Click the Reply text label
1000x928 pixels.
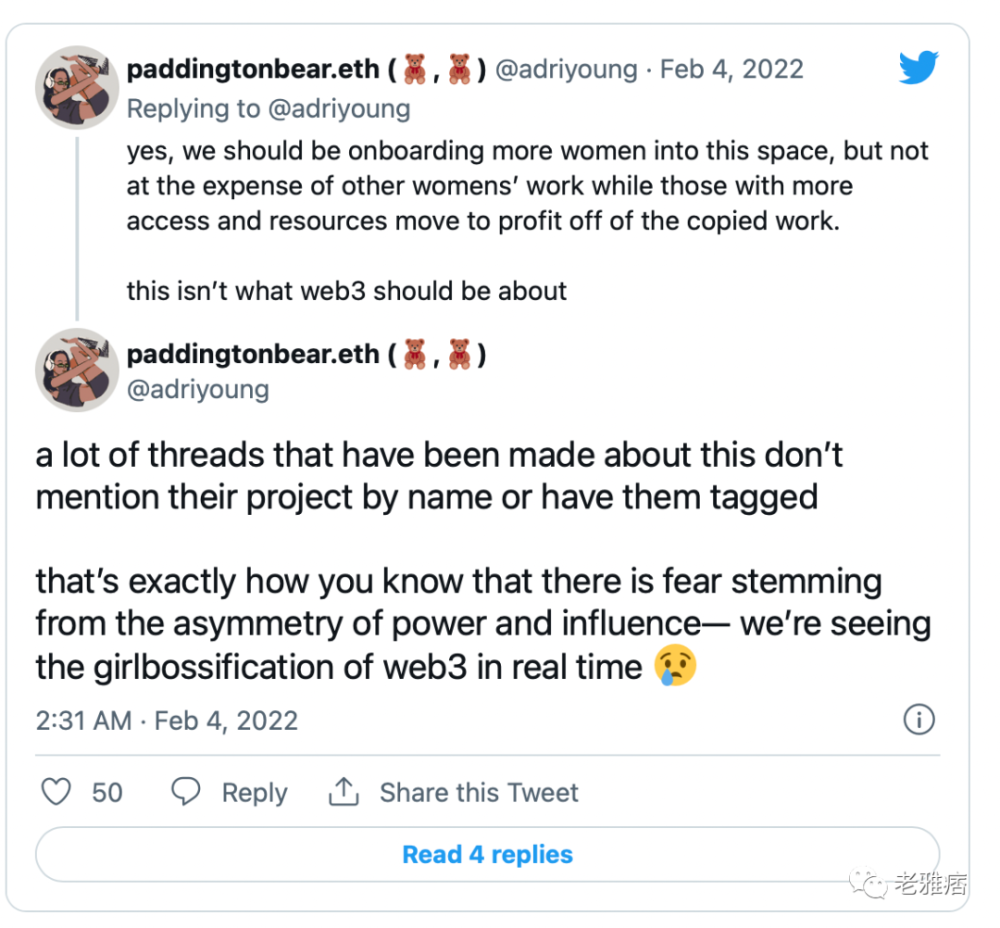254,793
